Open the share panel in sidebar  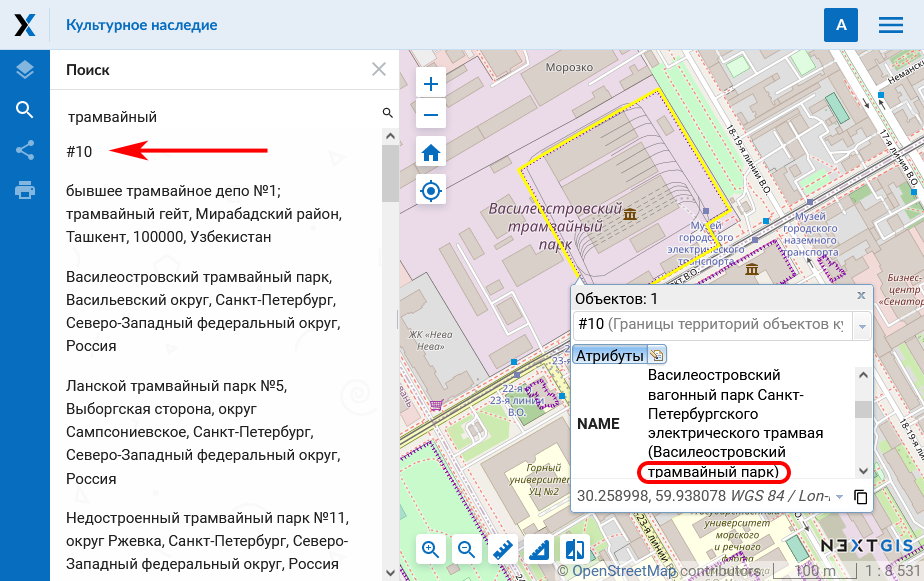[x=25, y=150]
